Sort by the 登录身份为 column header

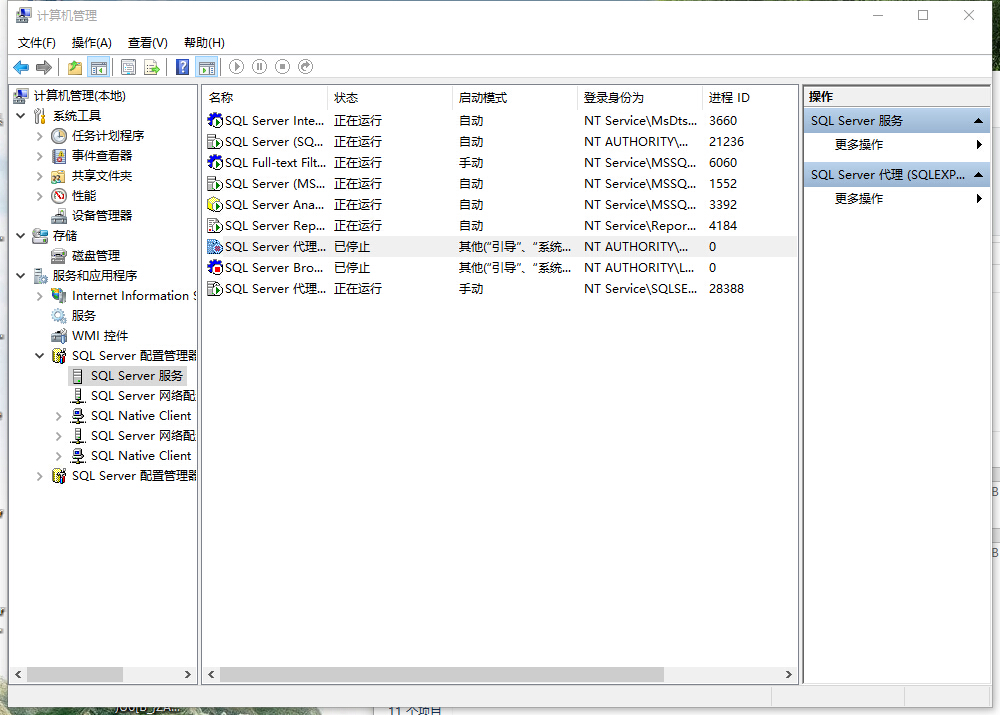640,98
